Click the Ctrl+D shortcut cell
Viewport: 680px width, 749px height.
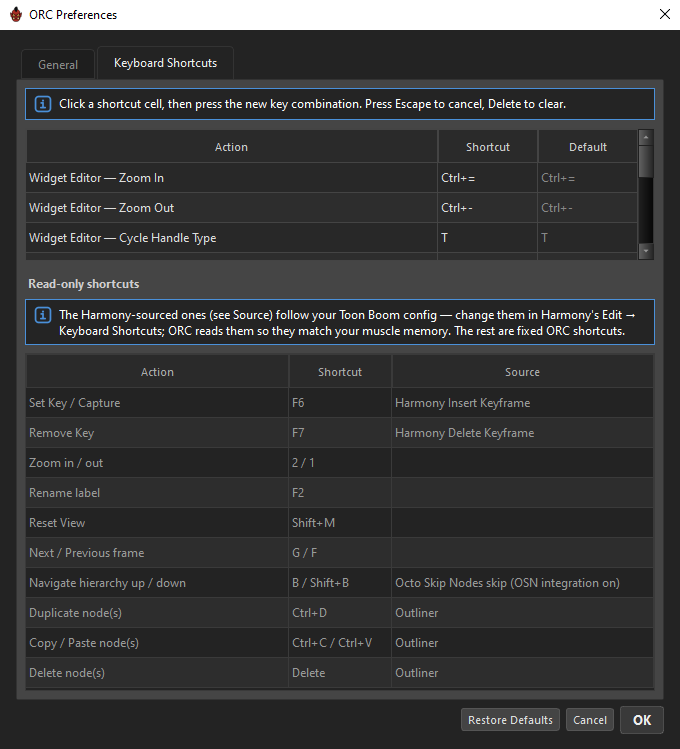[x=340, y=613]
